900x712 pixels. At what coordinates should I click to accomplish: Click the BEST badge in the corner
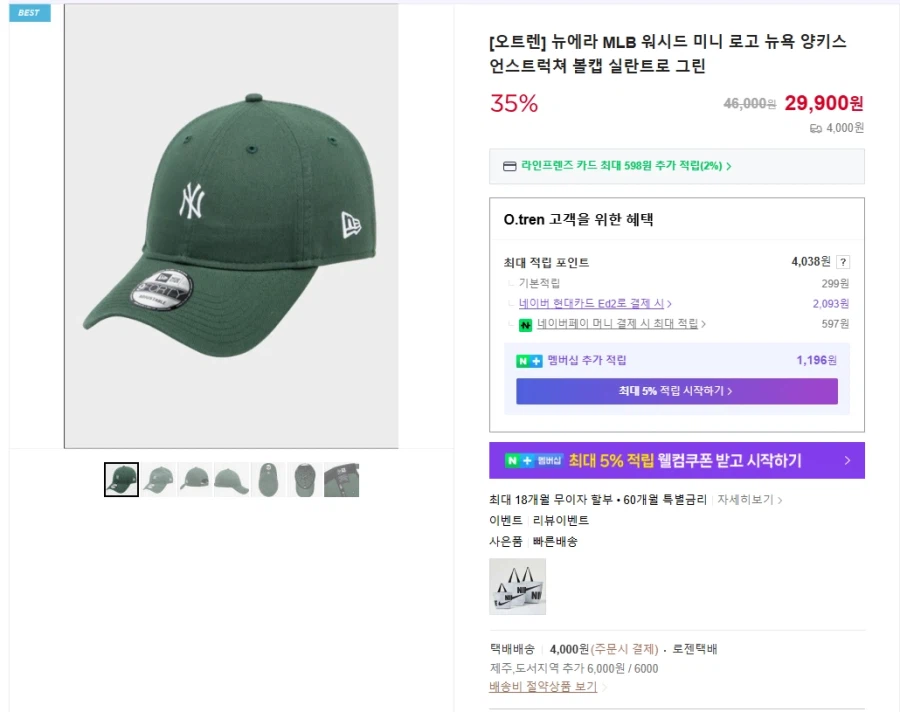[28, 13]
